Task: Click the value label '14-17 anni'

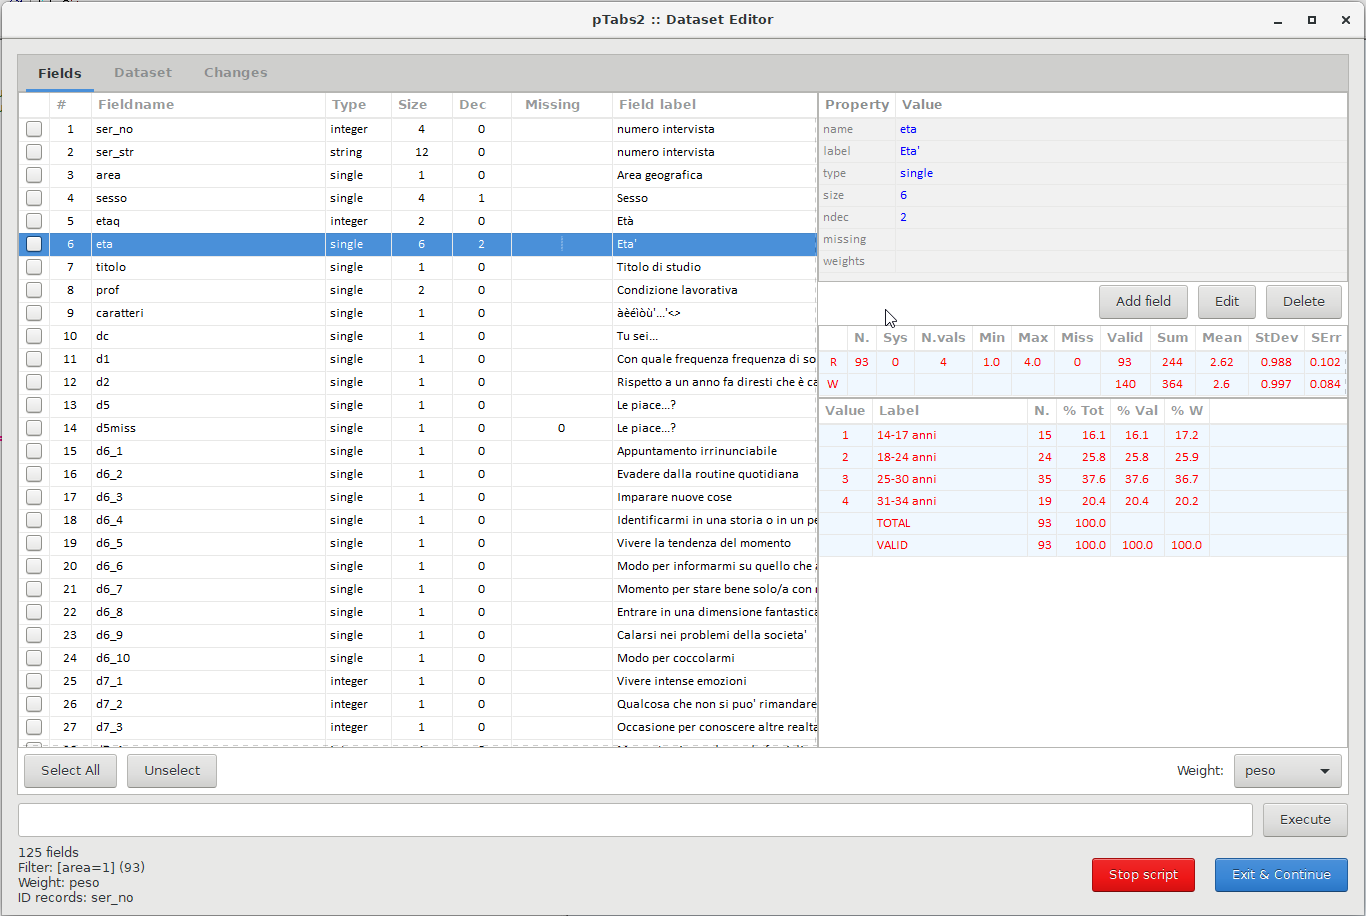Action: point(906,435)
